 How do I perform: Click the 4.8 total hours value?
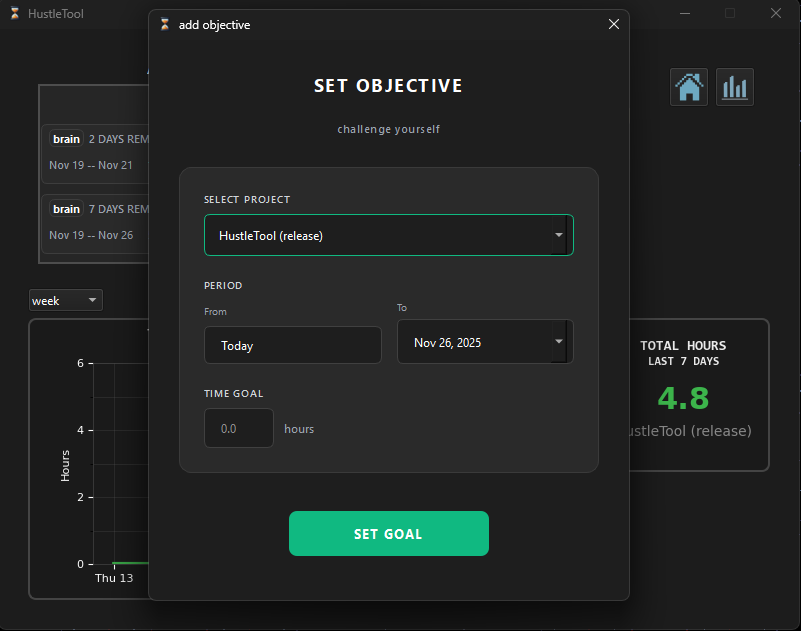click(x=683, y=398)
